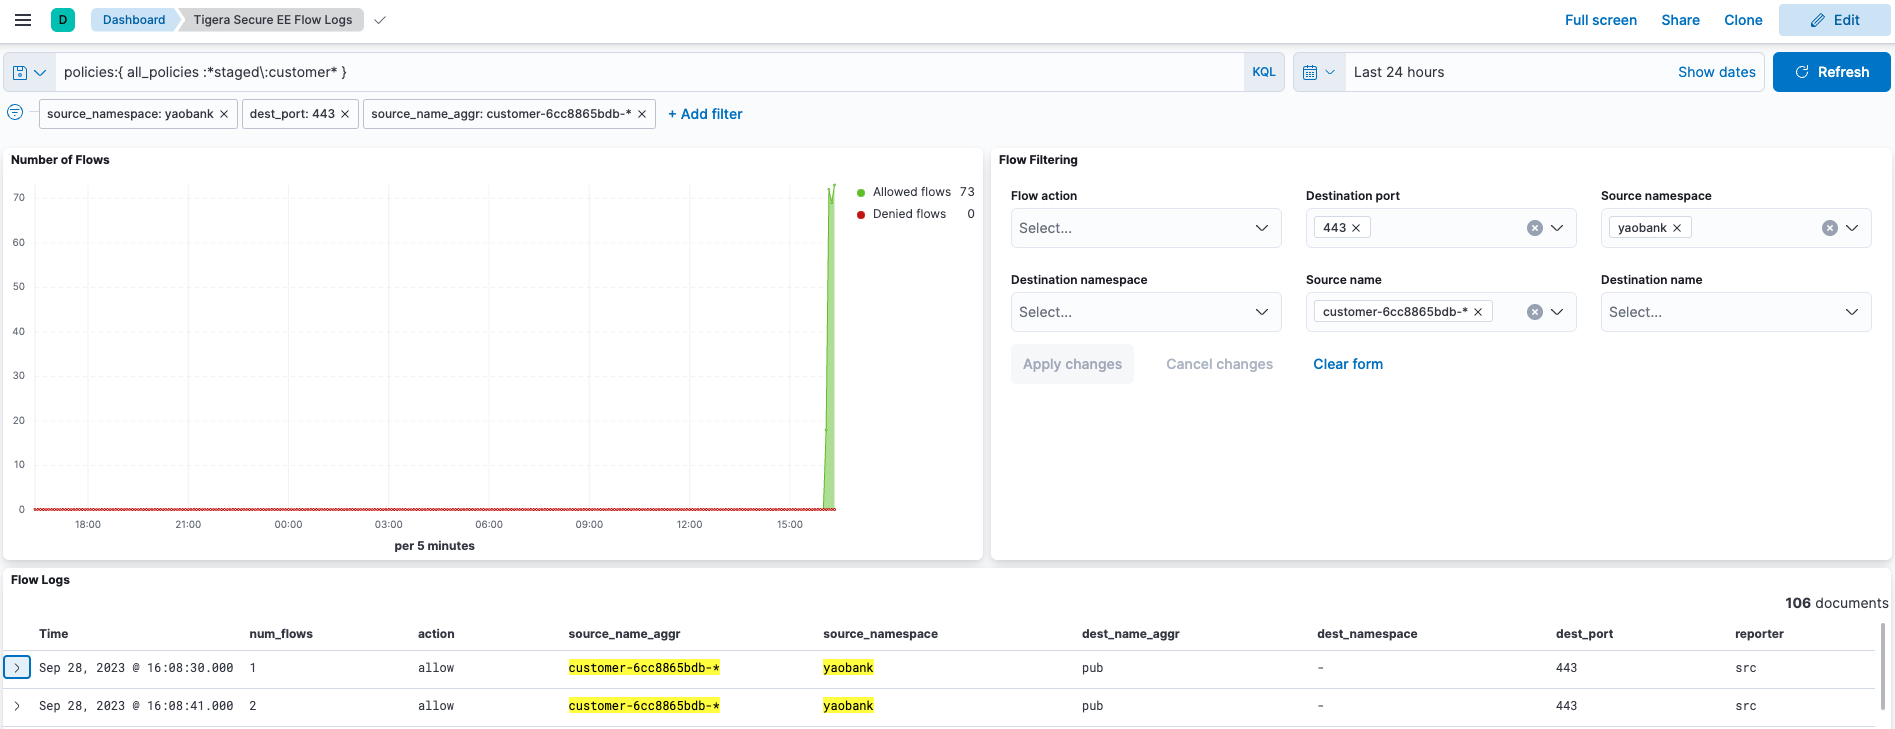1895x729 pixels.
Task: Click the filter options circle icon
Action: [15, 113]
